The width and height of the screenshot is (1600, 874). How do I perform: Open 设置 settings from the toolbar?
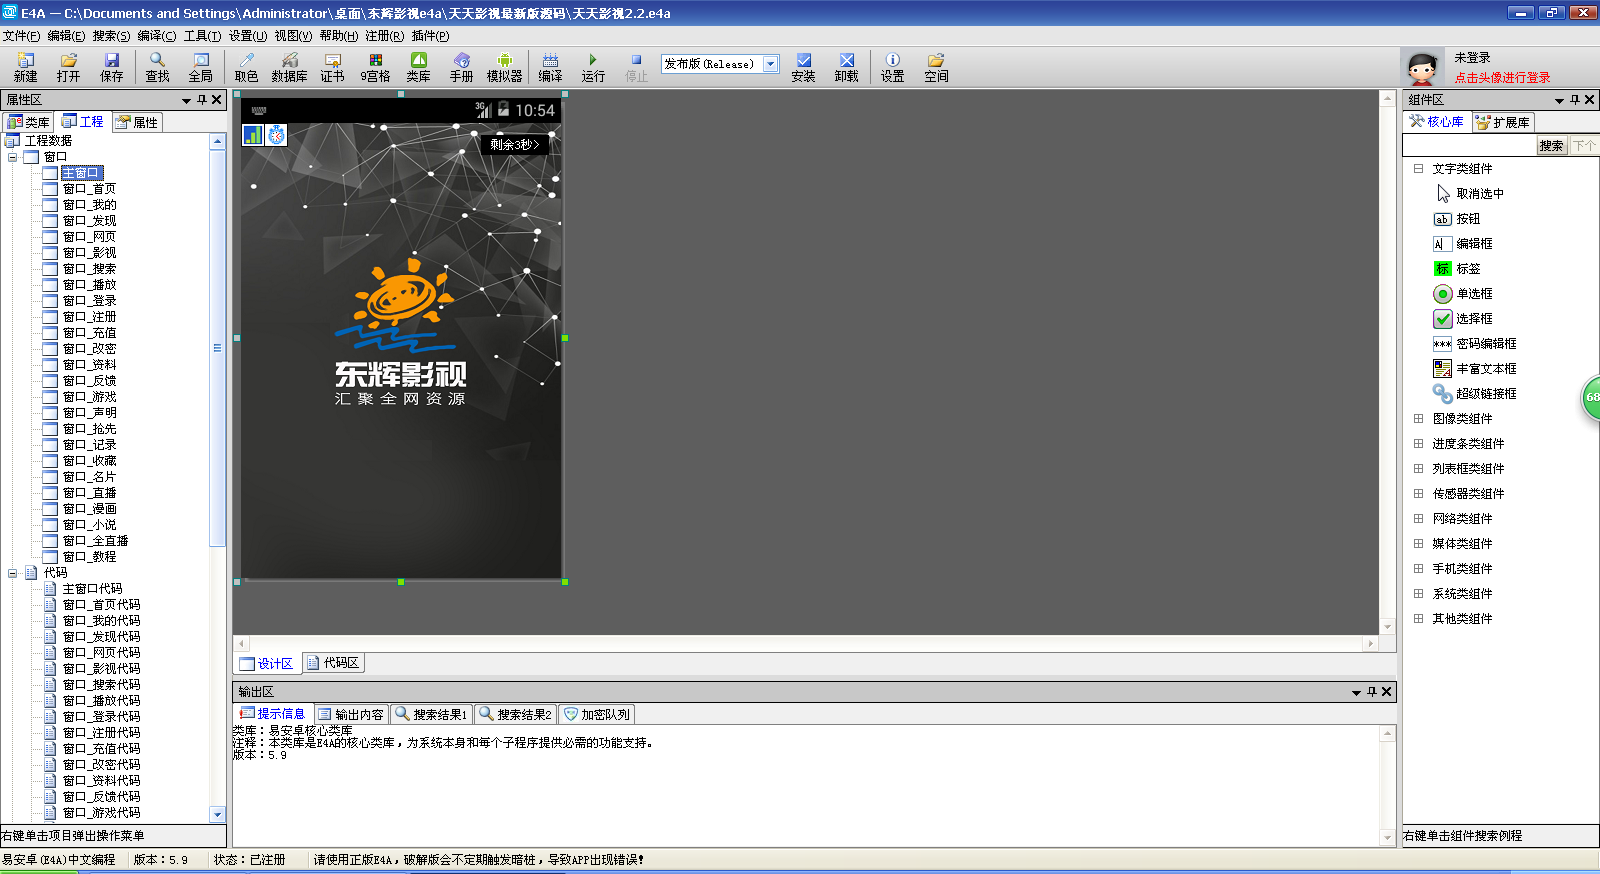[x=892, y=67]
